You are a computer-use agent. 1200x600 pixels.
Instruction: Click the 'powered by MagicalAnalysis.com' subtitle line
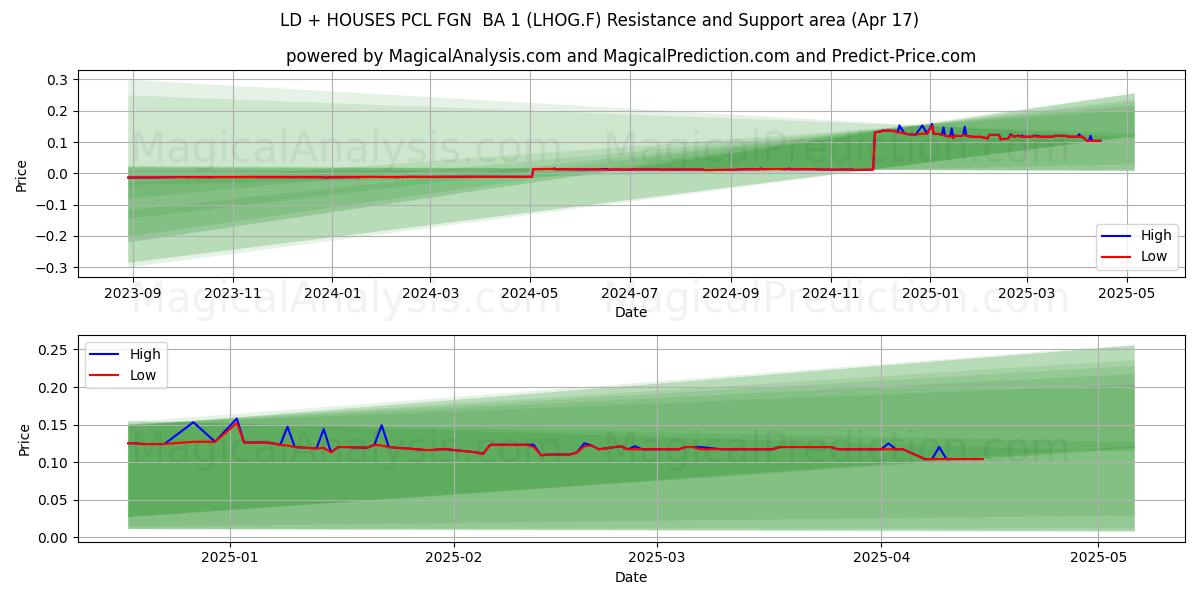tap(631, 56)
